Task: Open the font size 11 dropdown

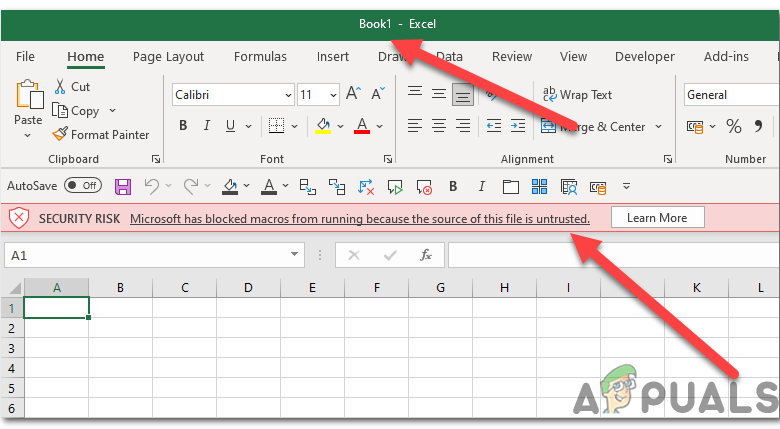Action: pyautogui.click(x=333, y=95)
